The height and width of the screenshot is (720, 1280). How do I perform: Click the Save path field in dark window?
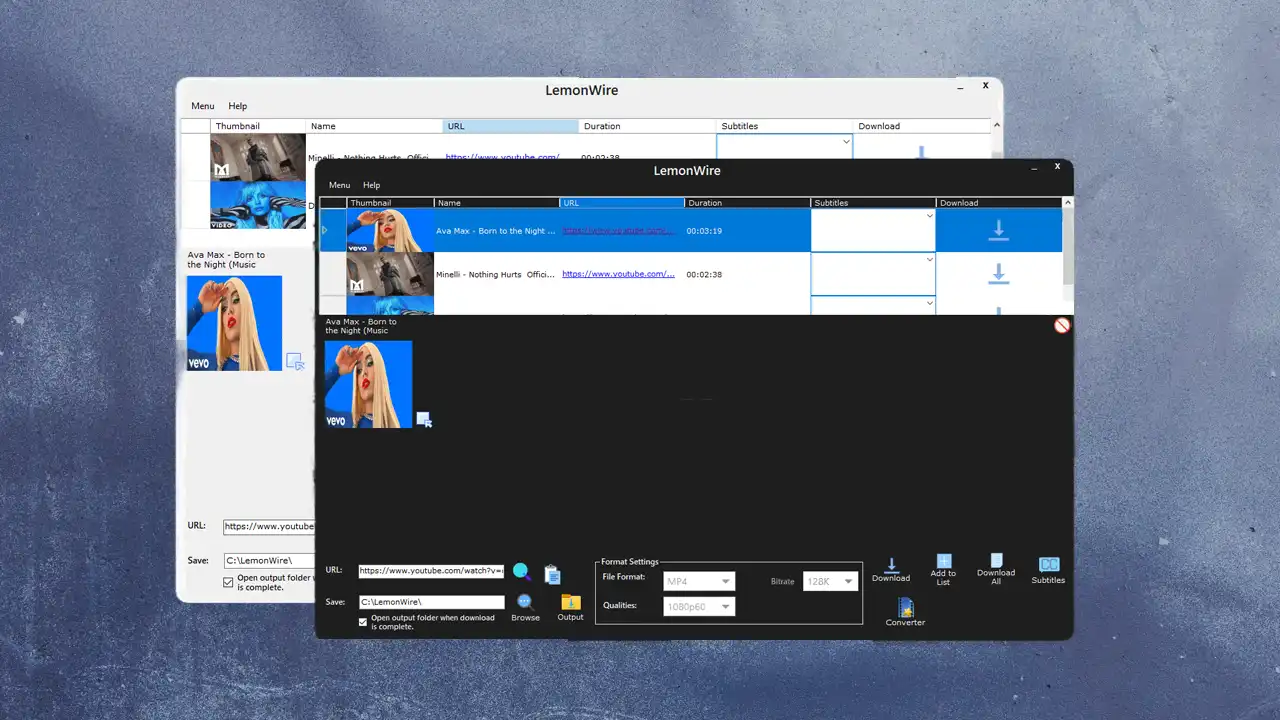pyautogui.click(x=431, y=602)
